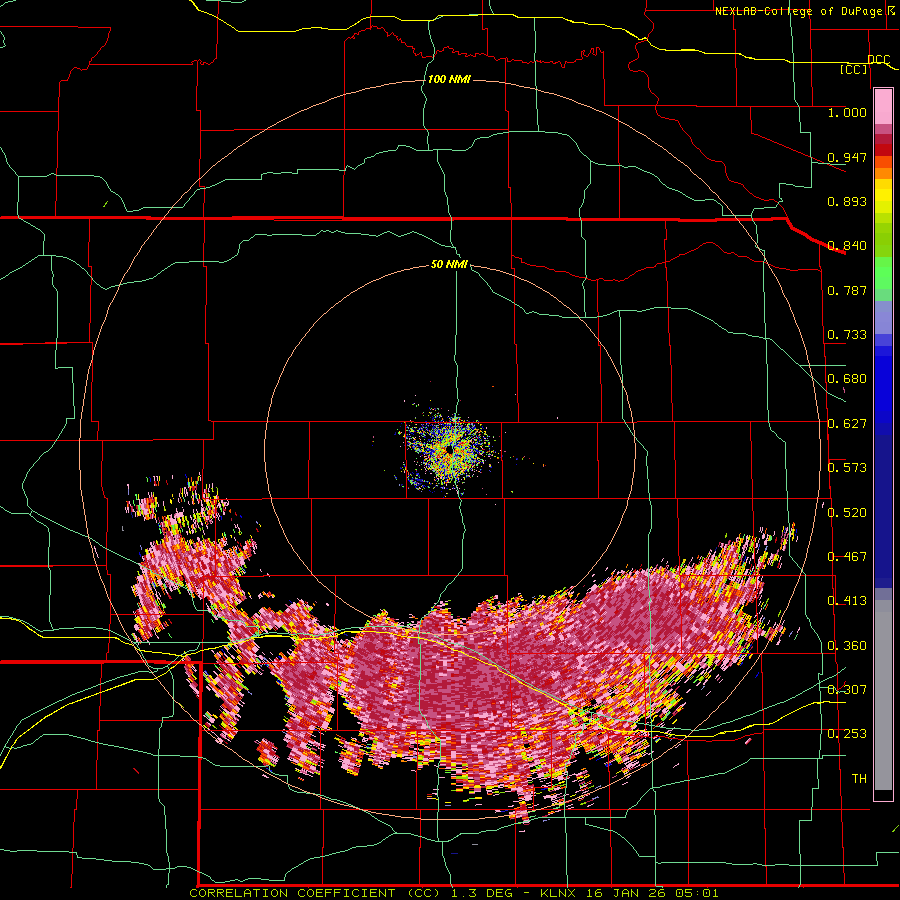Select the 50 NMI range ring label
This screenshot has width=900, height=900.
tap(449, 265)
